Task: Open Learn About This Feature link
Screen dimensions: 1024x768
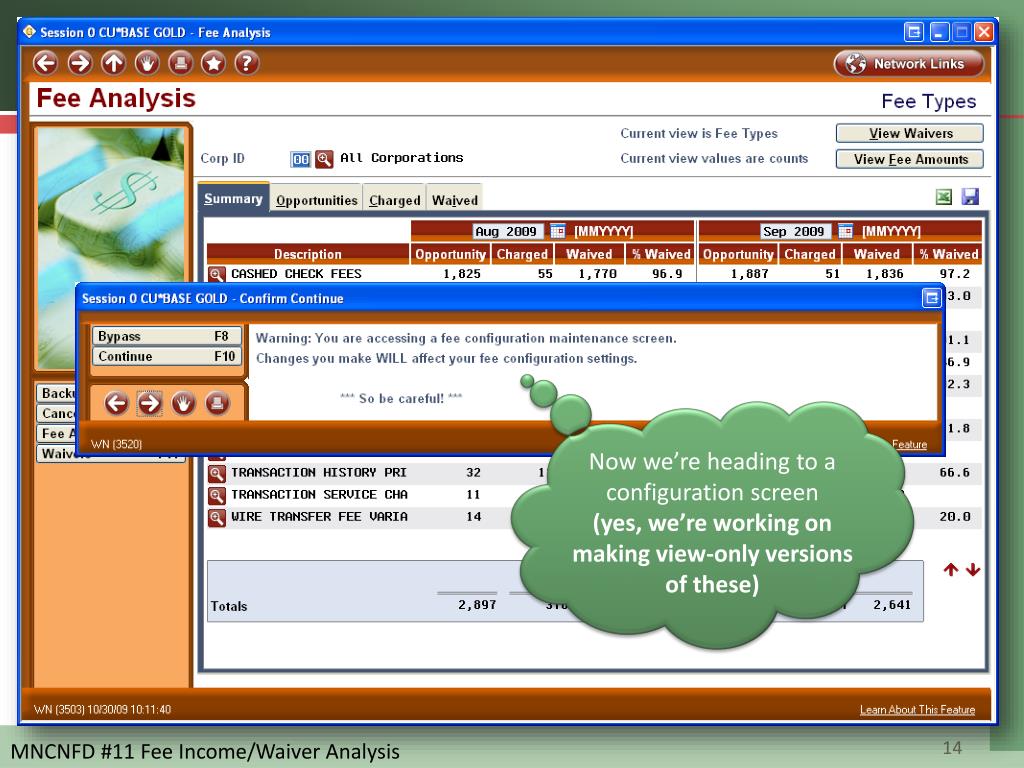Action: [x=917, y=710]
